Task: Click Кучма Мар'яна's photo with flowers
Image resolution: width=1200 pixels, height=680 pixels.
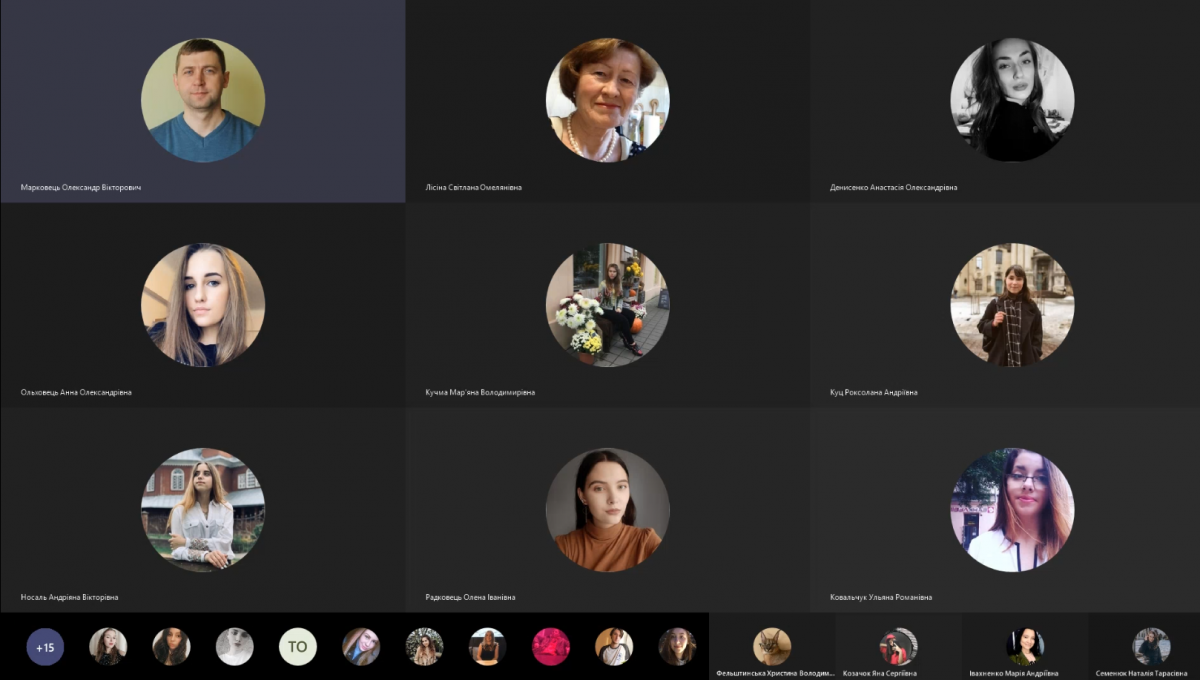Action: 607,305
